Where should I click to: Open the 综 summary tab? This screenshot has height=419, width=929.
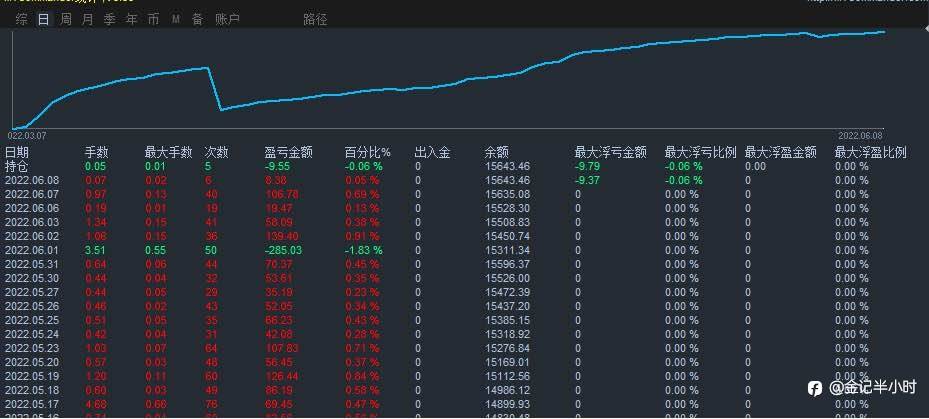click(22, 20)
